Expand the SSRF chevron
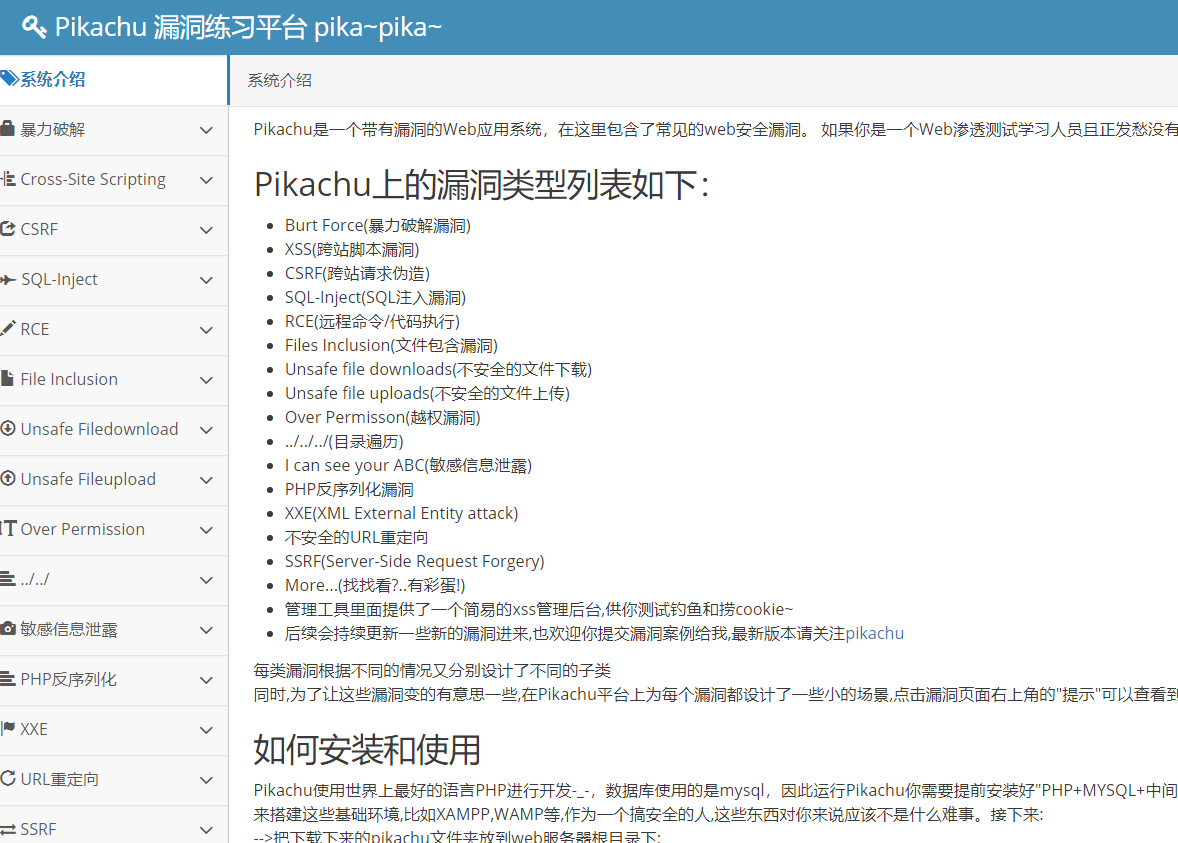This screenshot has width=1178, height=843. coord(207,830)
